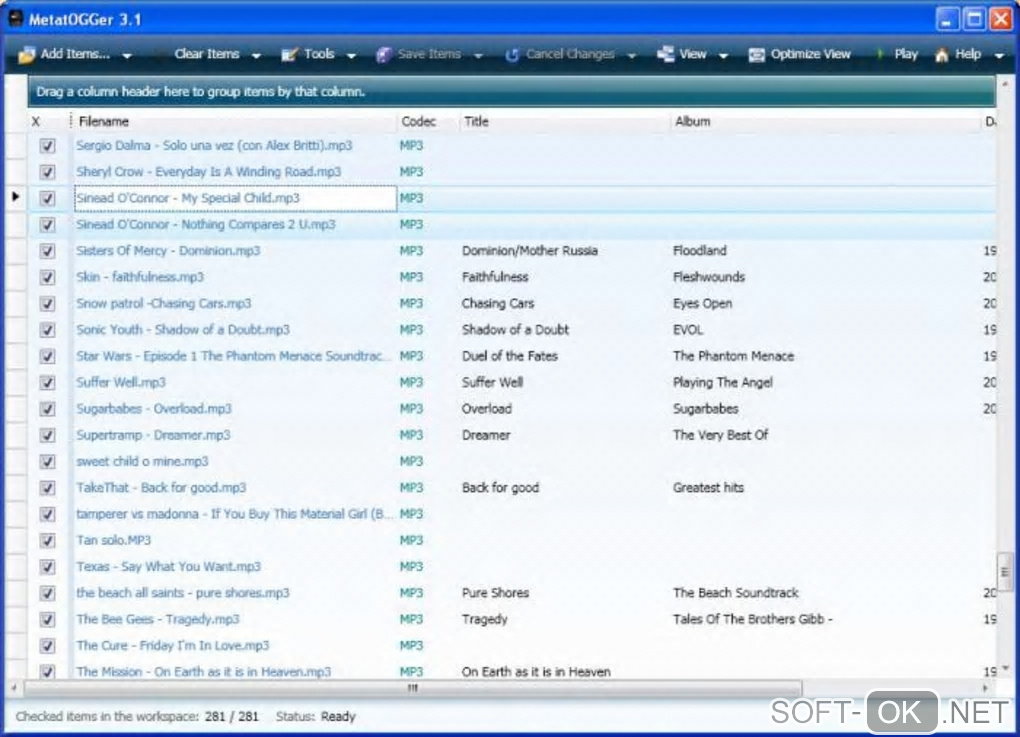Click the Save Items disk icon
Image resolution: width=1020 pixels, height=737 pixels.
(x=383, y=55)
